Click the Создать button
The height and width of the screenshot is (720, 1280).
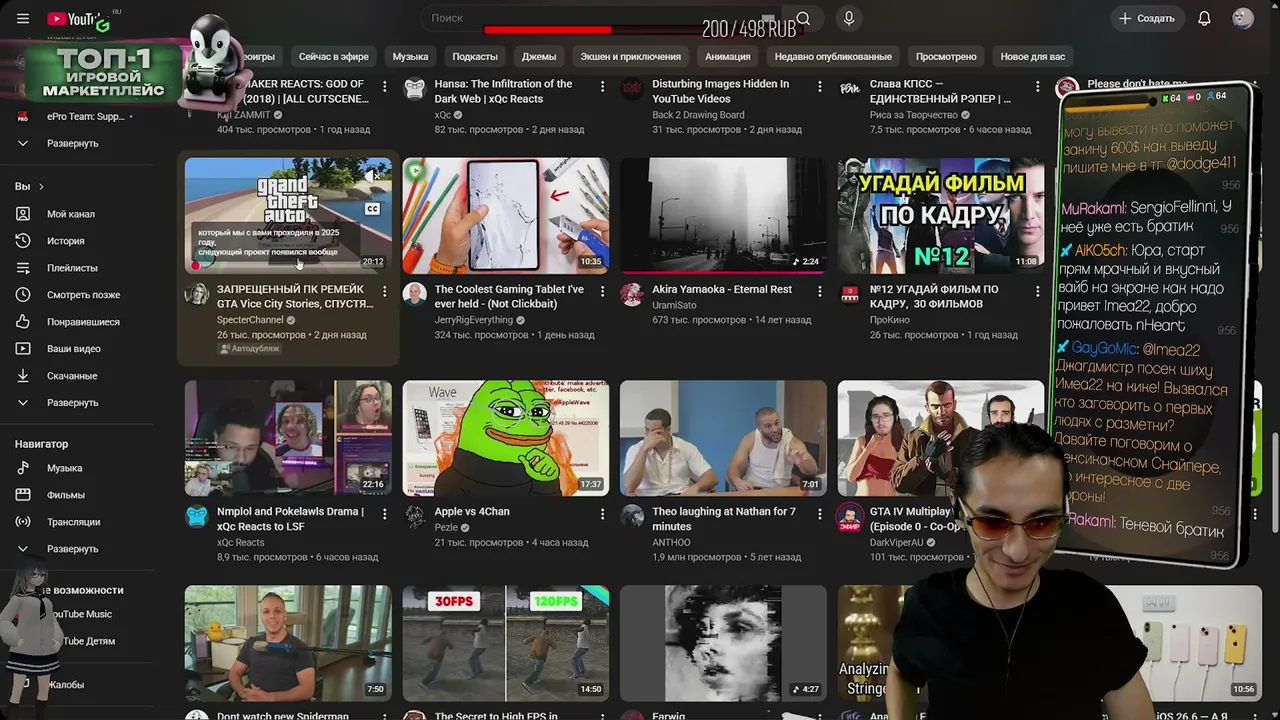tap(1147, 19)
